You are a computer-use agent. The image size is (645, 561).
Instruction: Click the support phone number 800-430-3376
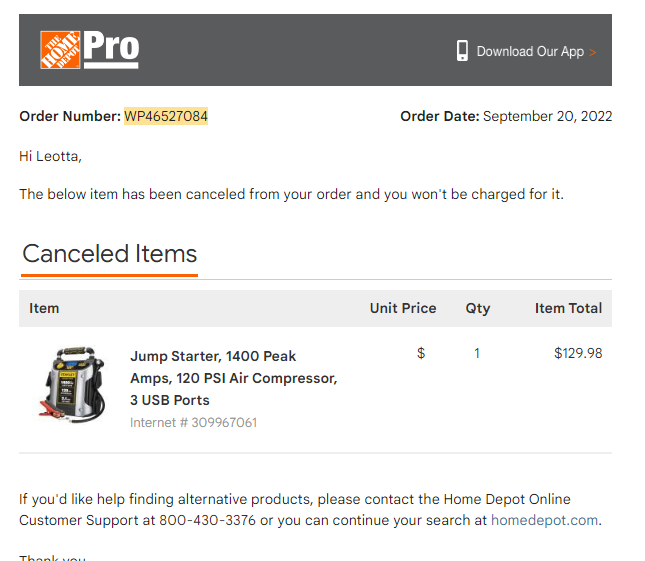(207, 520)
